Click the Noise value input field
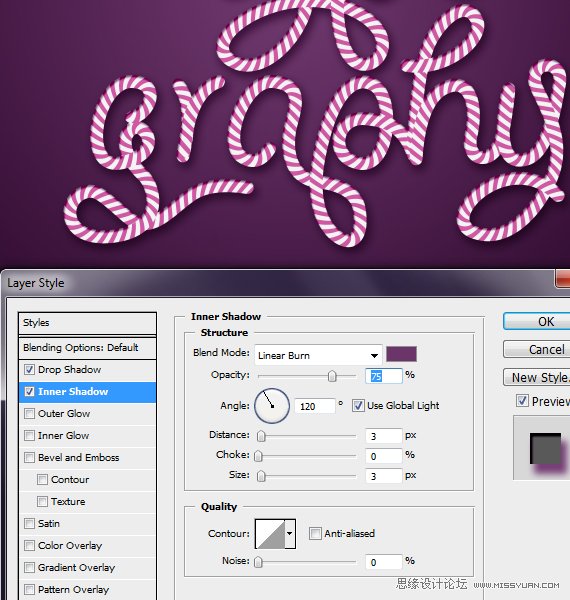Viewport: 570px width, 600px height. (x=384, y=562)
